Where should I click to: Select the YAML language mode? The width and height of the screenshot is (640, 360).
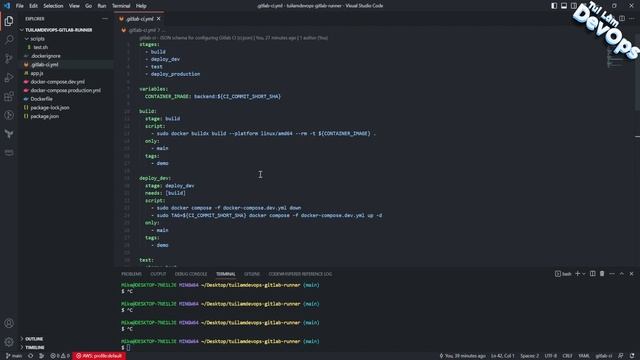point(584,356)
